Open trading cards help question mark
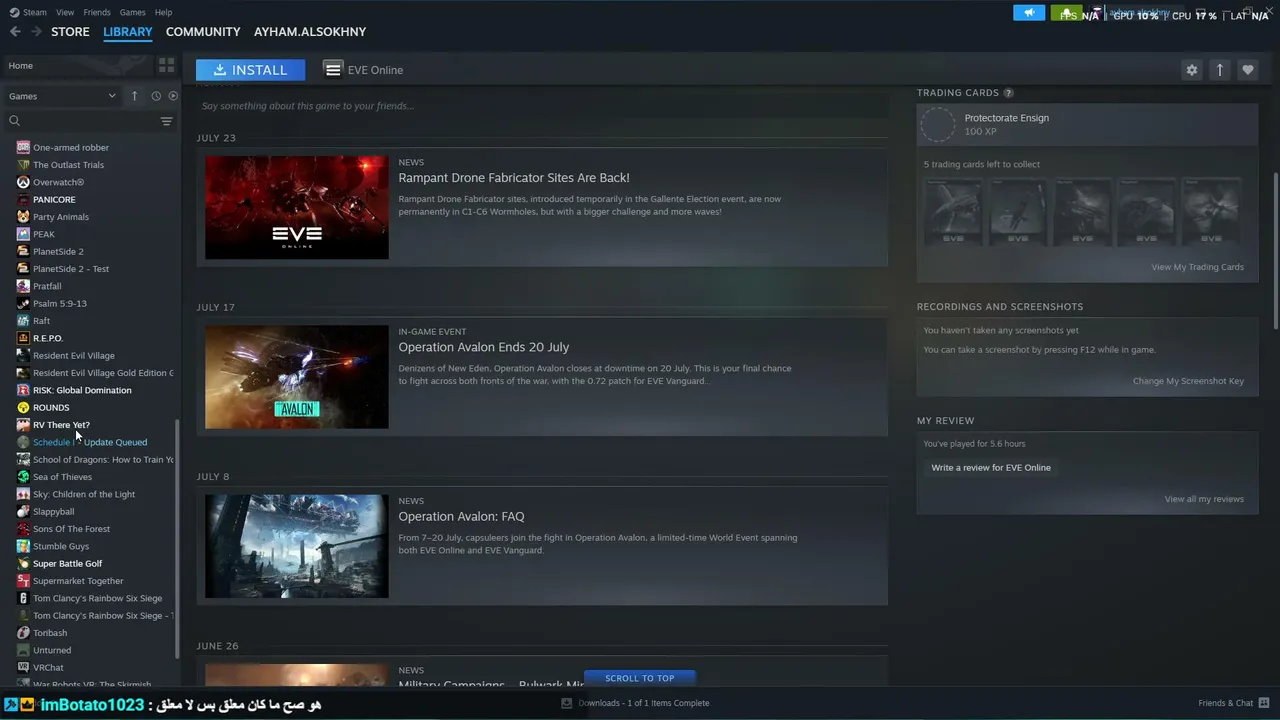Viewport: 1280px width, 720px height. 1008,93
